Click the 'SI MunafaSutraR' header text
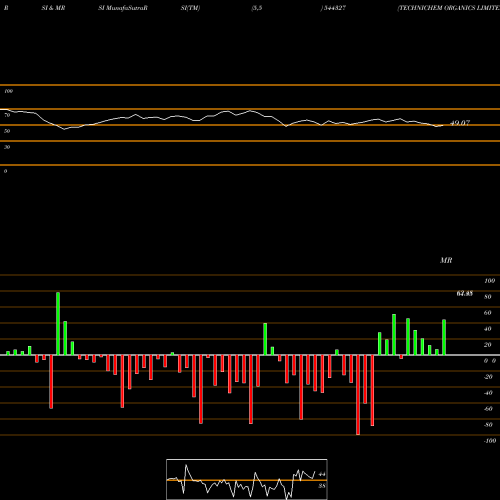Screen dimensions: 500x500 pyautogui.click(x=123, y=8)
